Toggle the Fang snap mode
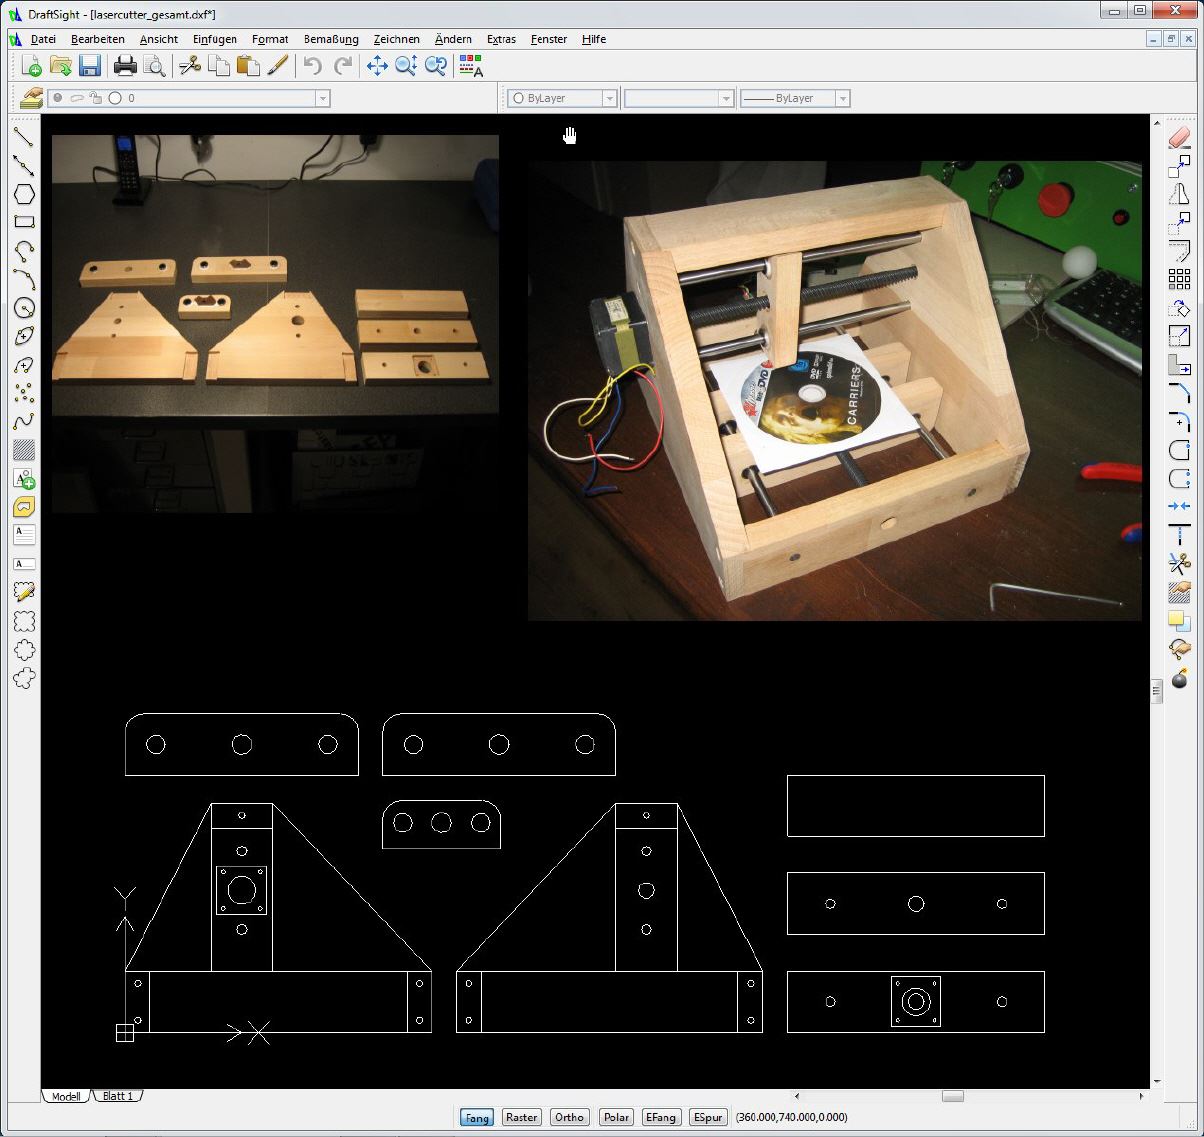 tap(477, 1117)
